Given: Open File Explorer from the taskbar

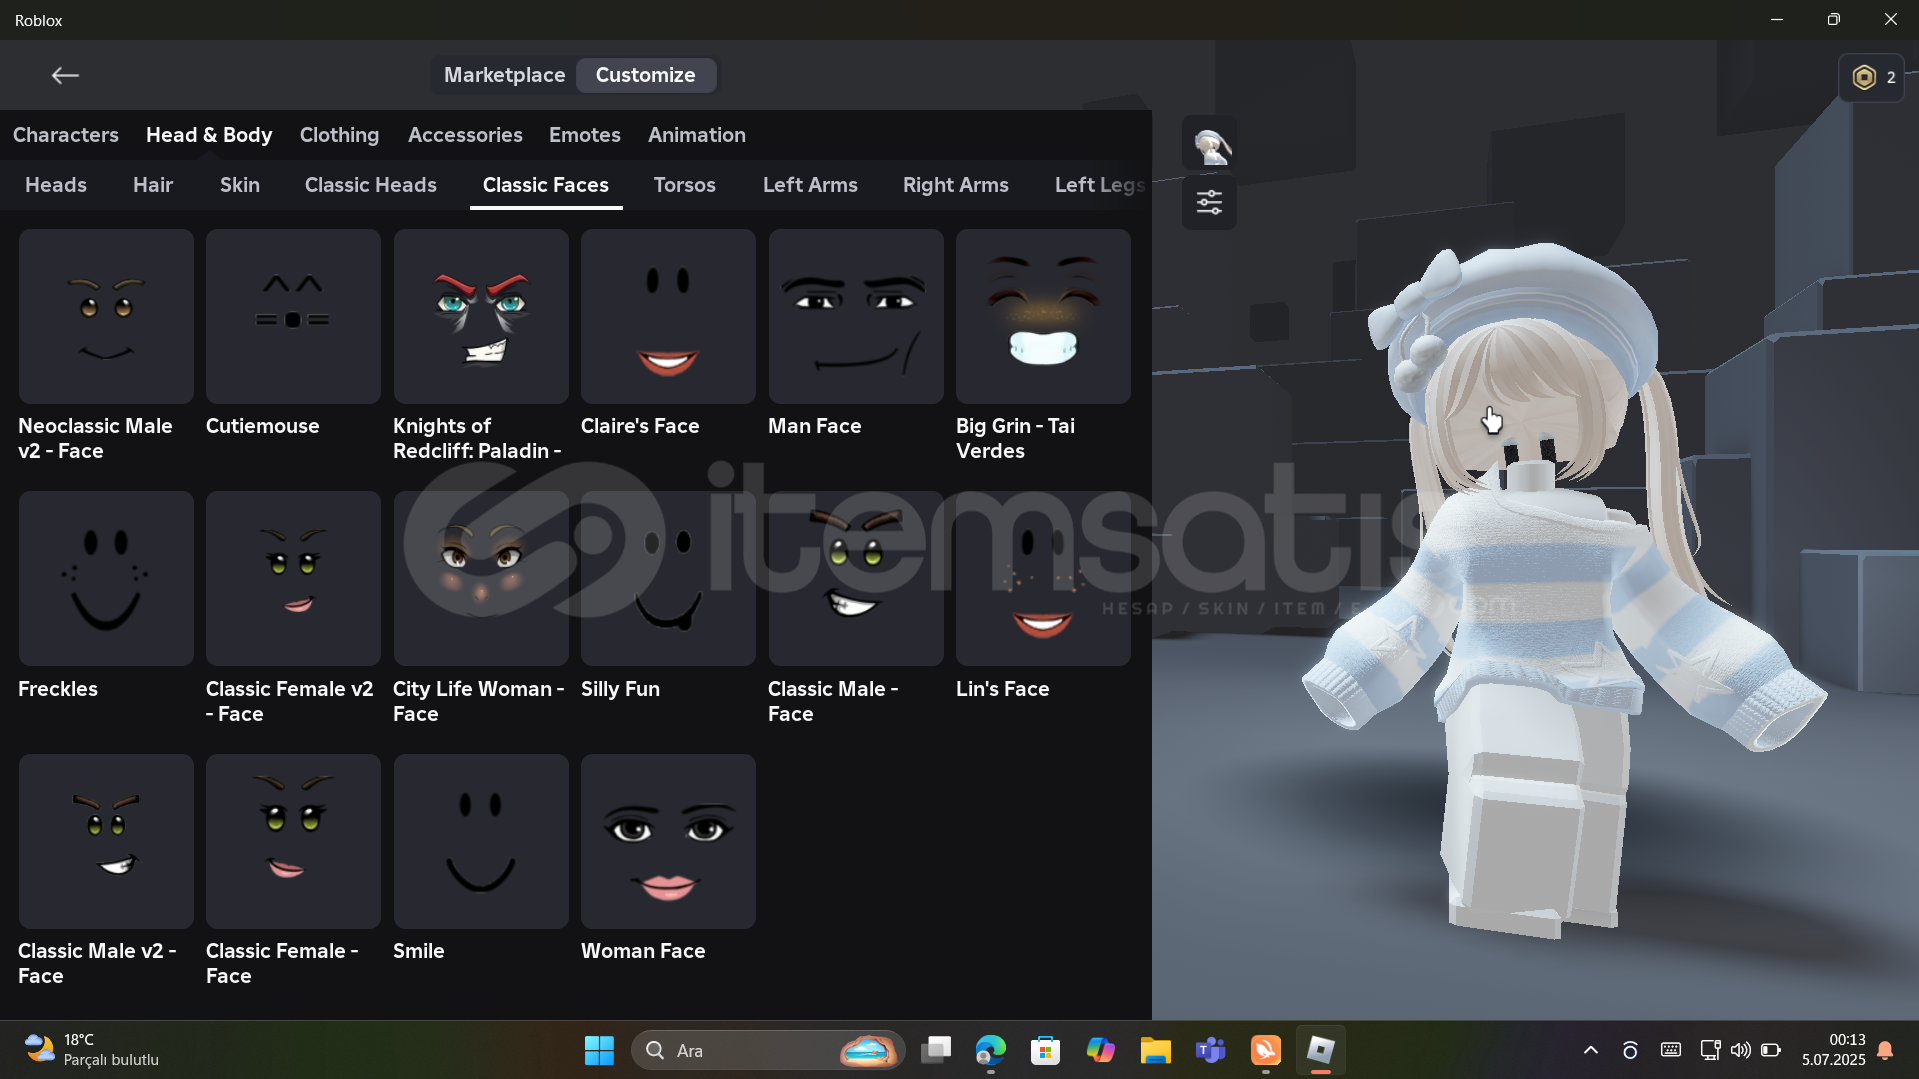Looking at the screenshot, I should click(1155, 1050).
